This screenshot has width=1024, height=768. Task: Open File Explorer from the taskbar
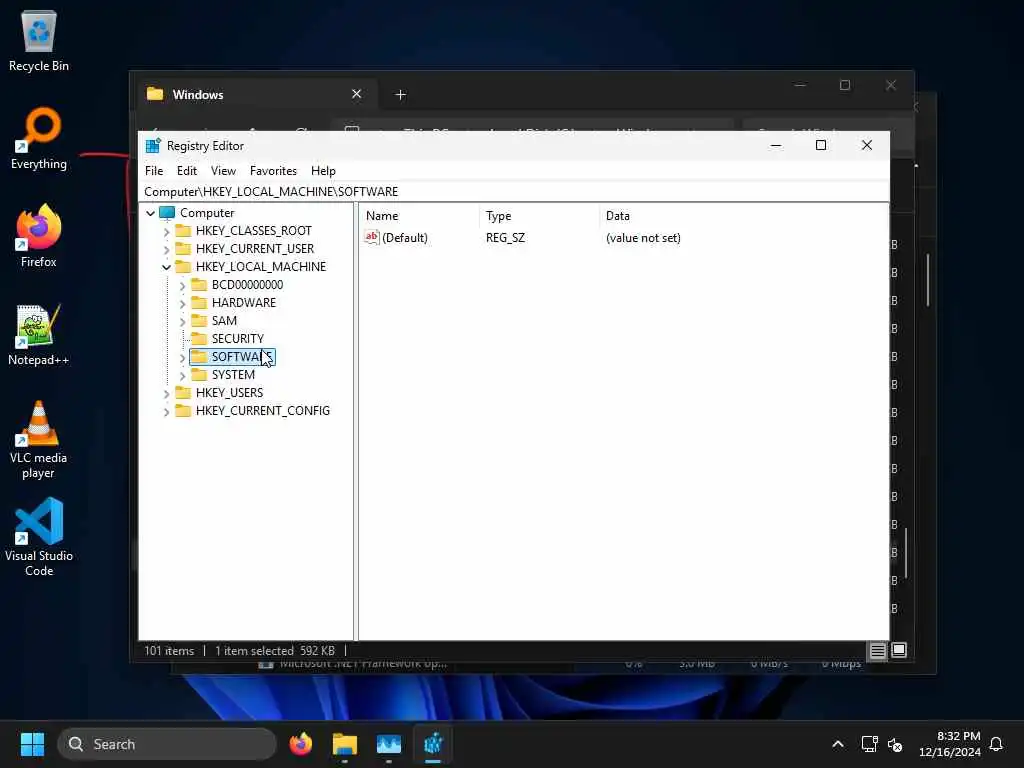coord(345,744)
